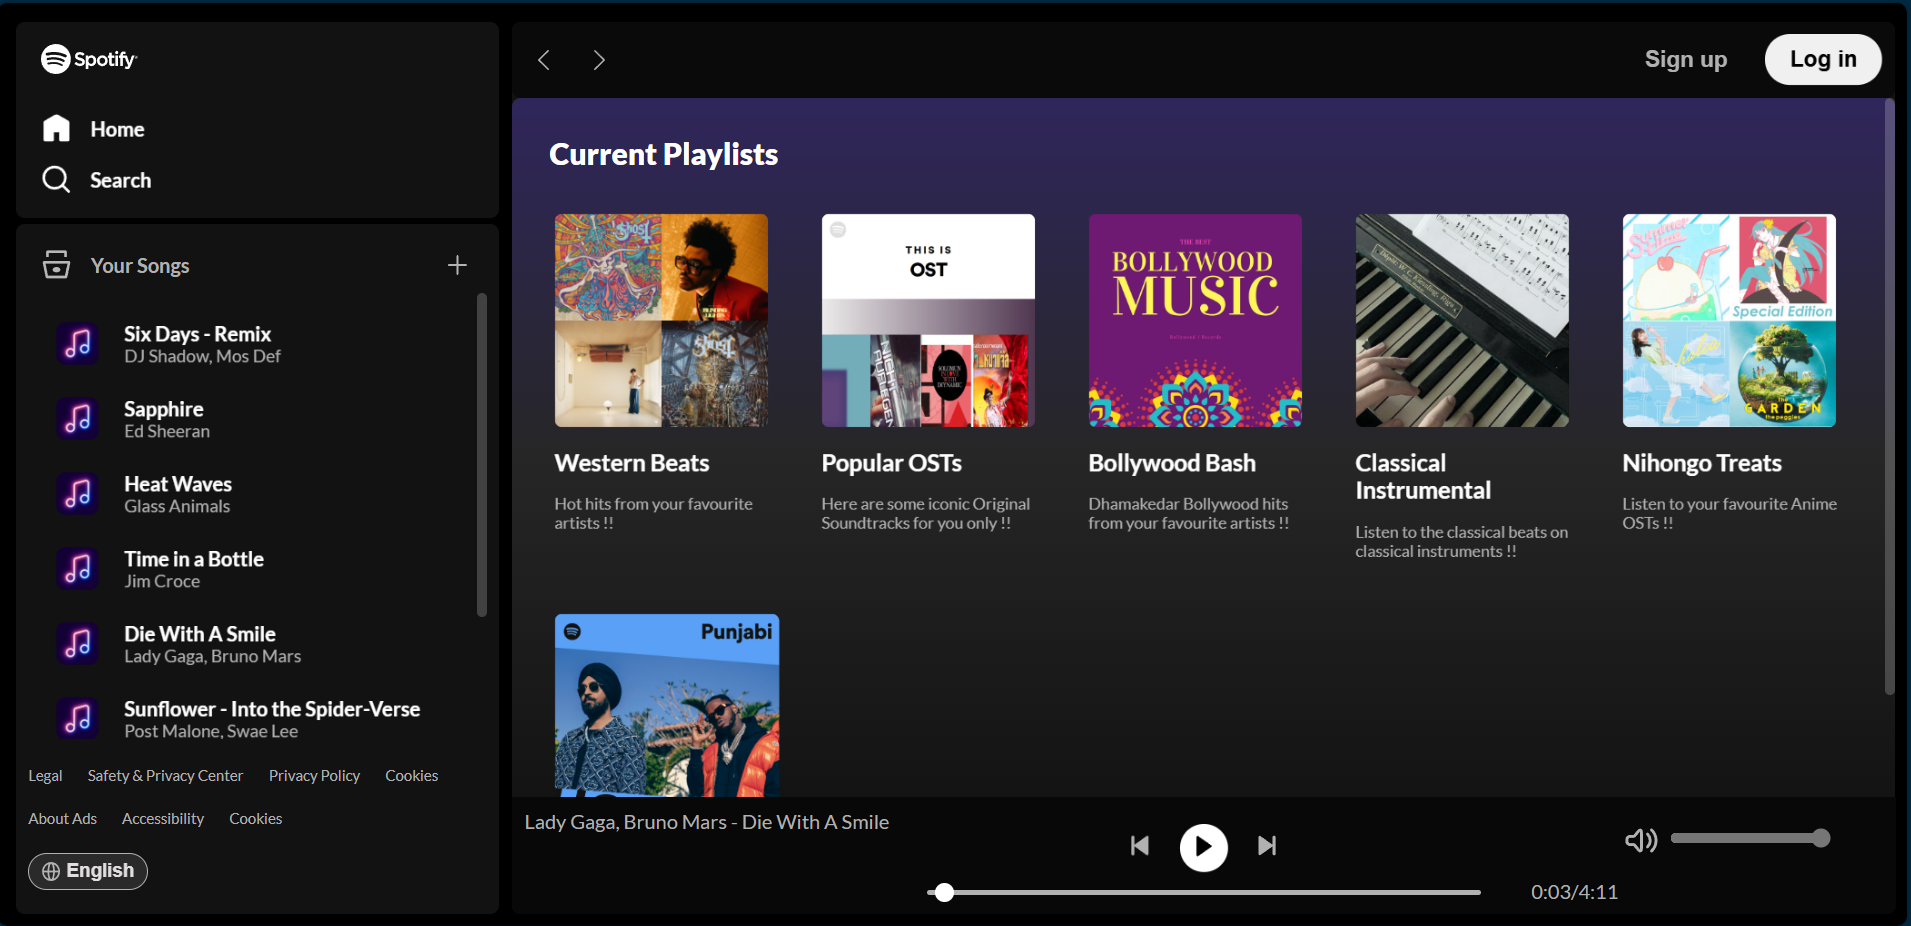Click the playlists area vertical scrollbar

point(1889,397)
